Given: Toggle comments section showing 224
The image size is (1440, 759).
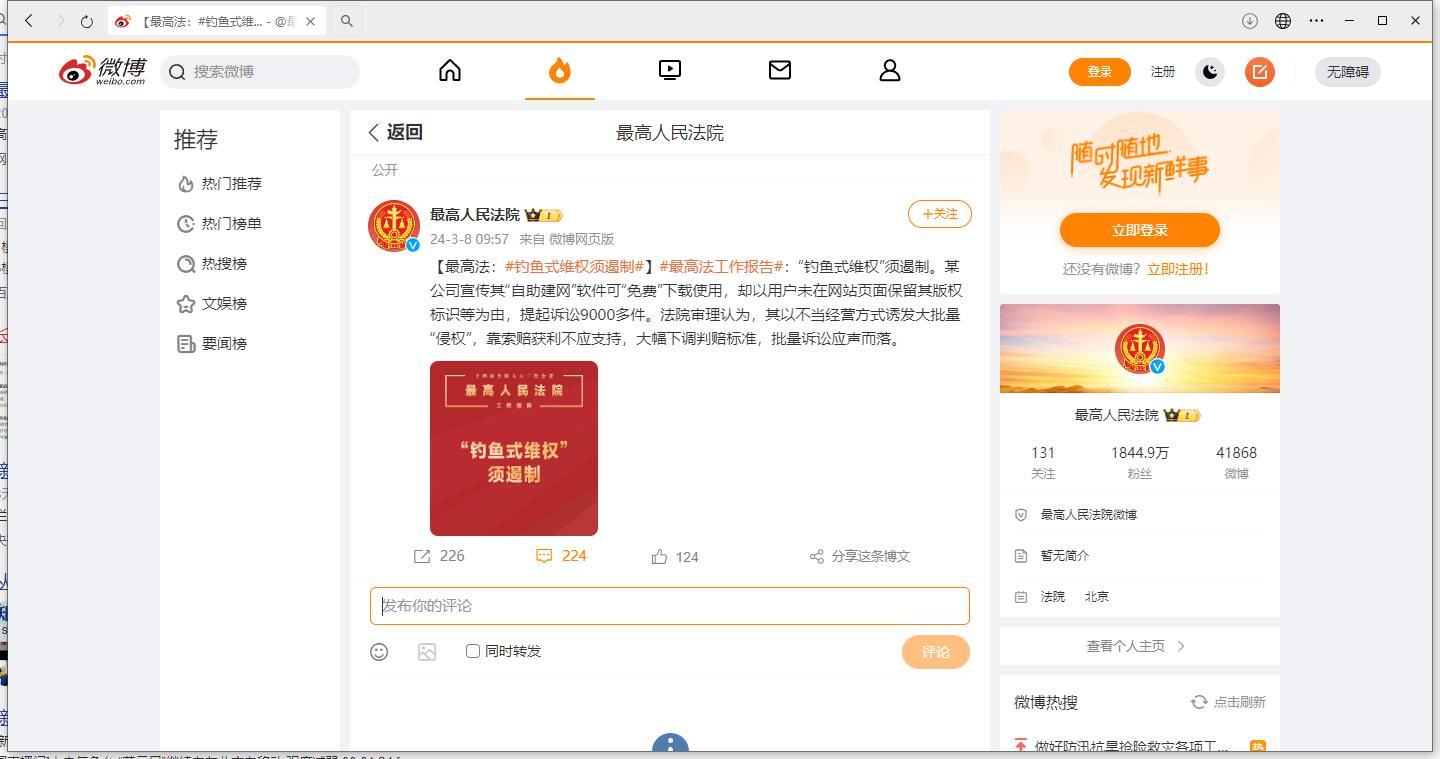Looking at the screenshot, I should 545,556.
